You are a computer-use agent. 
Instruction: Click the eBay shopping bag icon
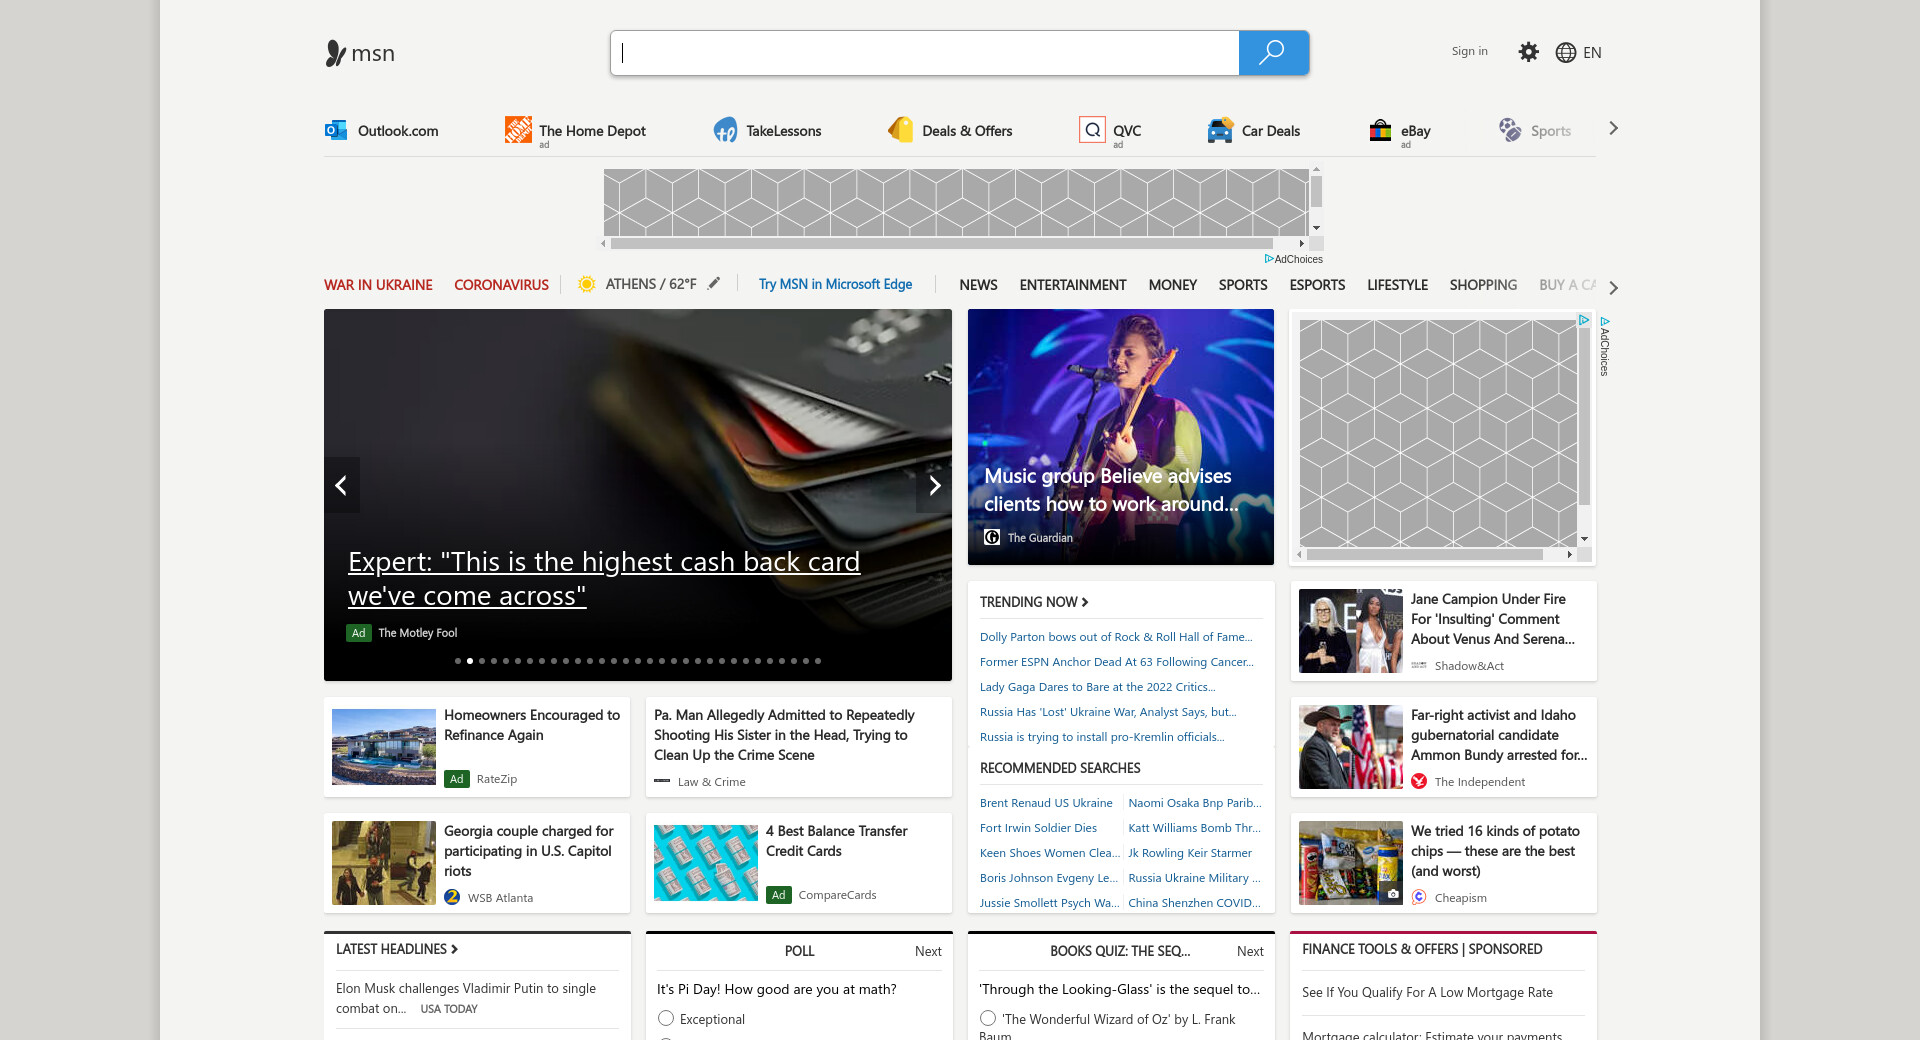point(1380,130)
